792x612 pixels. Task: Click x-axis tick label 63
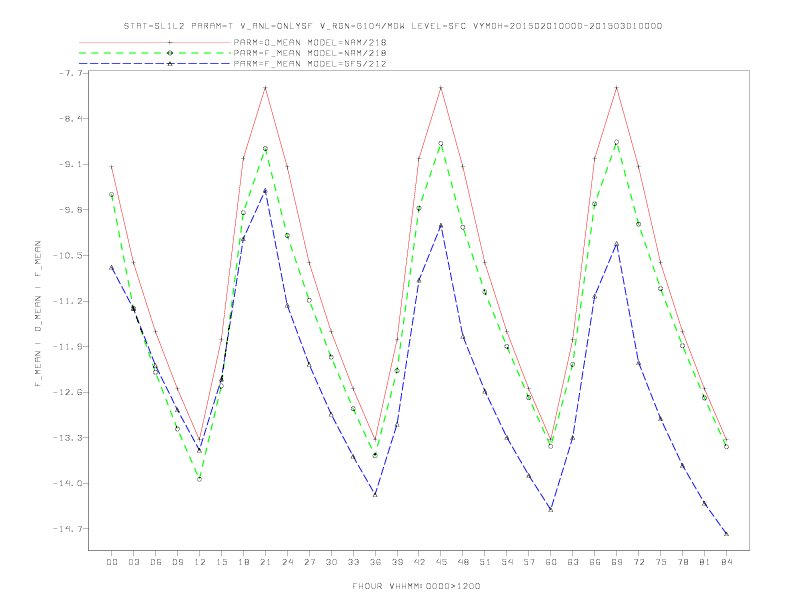tap(573, 562)
